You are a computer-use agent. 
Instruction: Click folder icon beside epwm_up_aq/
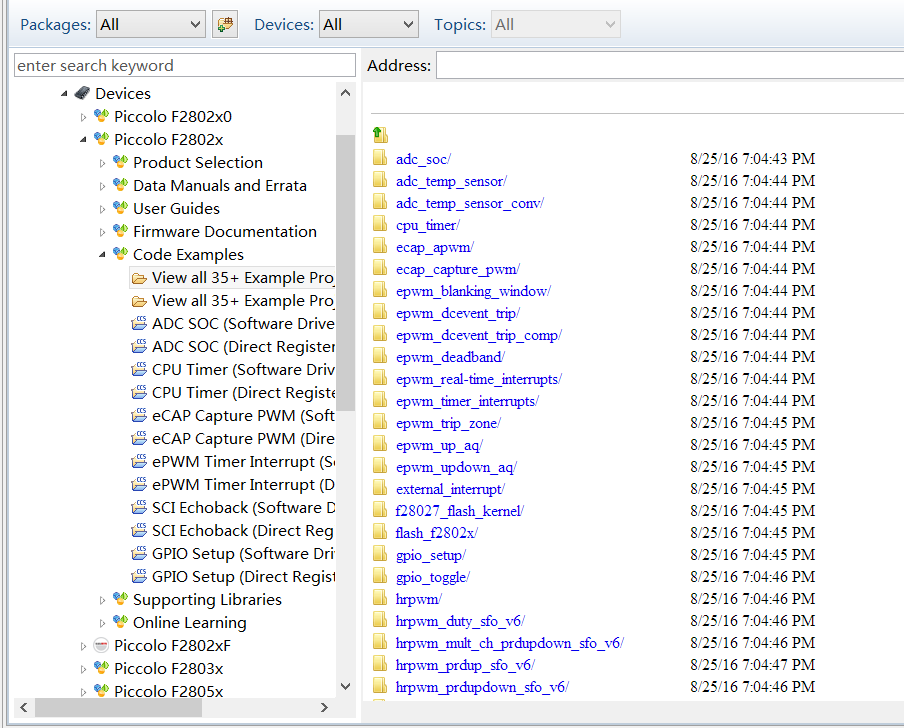380,444
